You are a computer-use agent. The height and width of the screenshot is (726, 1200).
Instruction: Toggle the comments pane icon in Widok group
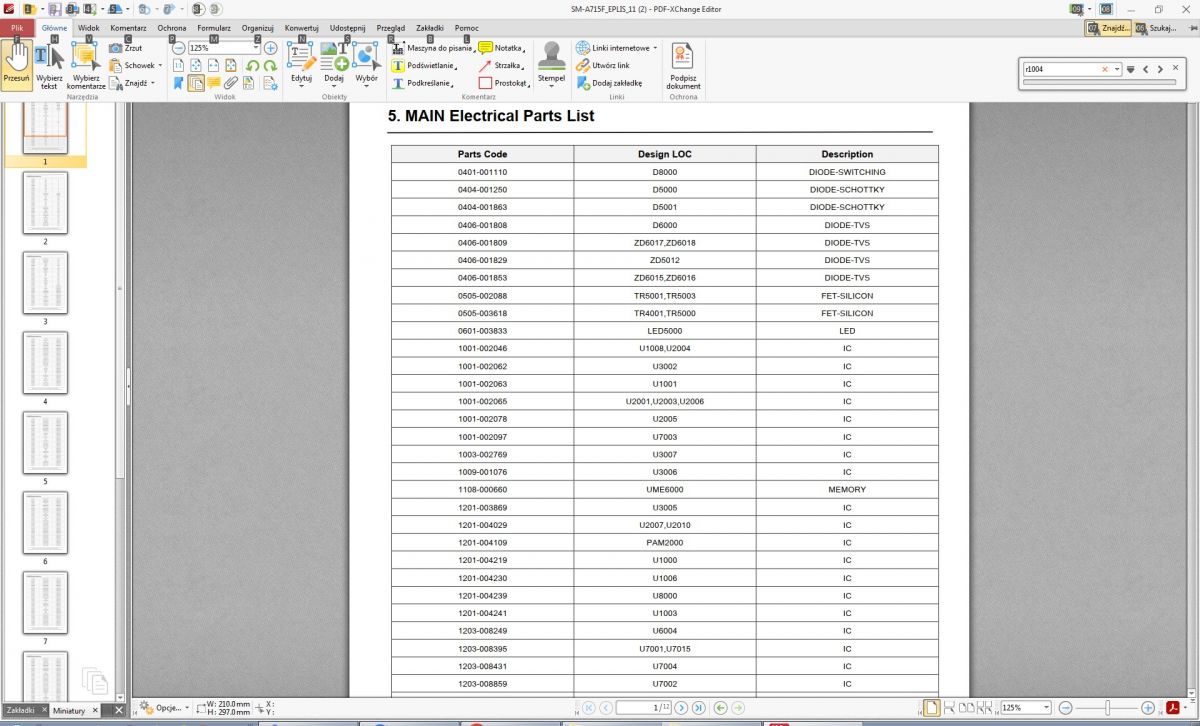[214, 83]
